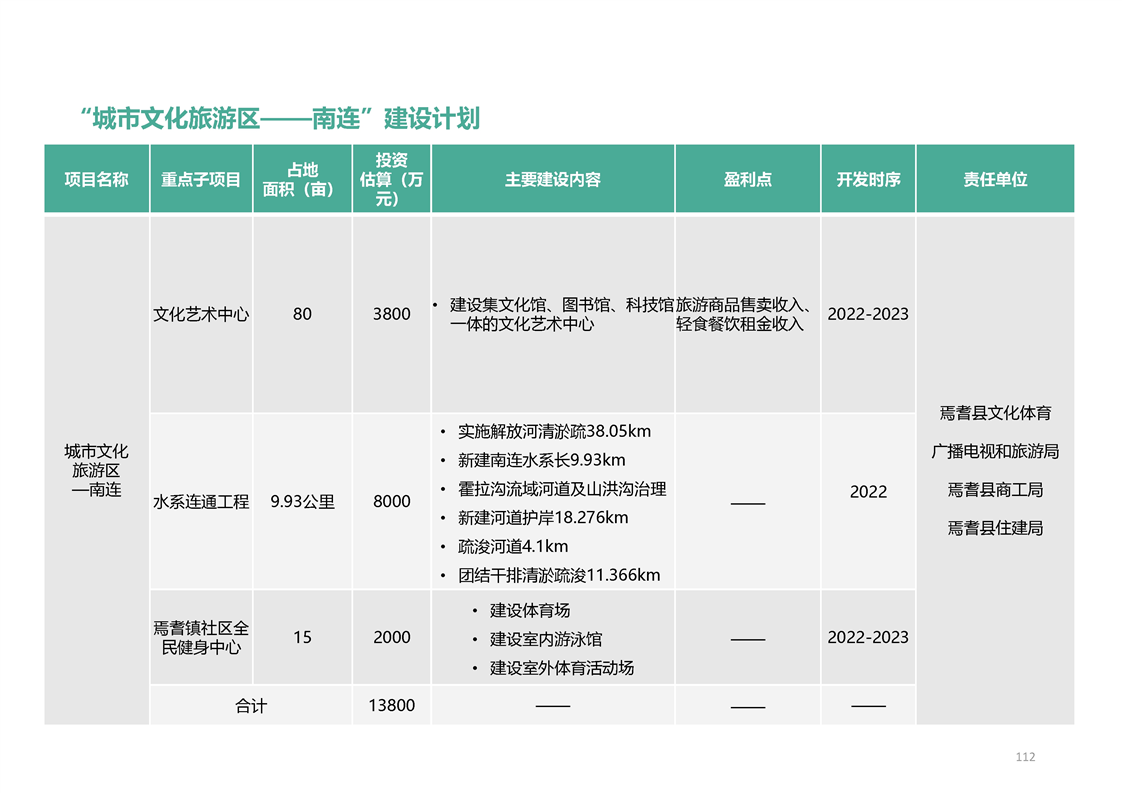The height and width of the screenshot is (793, 1122).
Task: Click the investment value 3800
Action: click(x=391, y=314)
